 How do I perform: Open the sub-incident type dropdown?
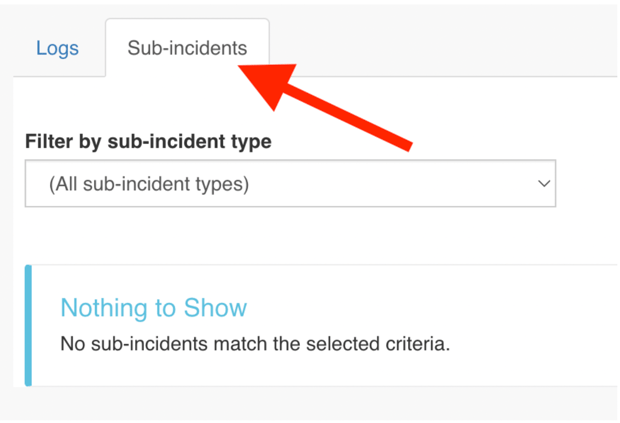point(290,184)
